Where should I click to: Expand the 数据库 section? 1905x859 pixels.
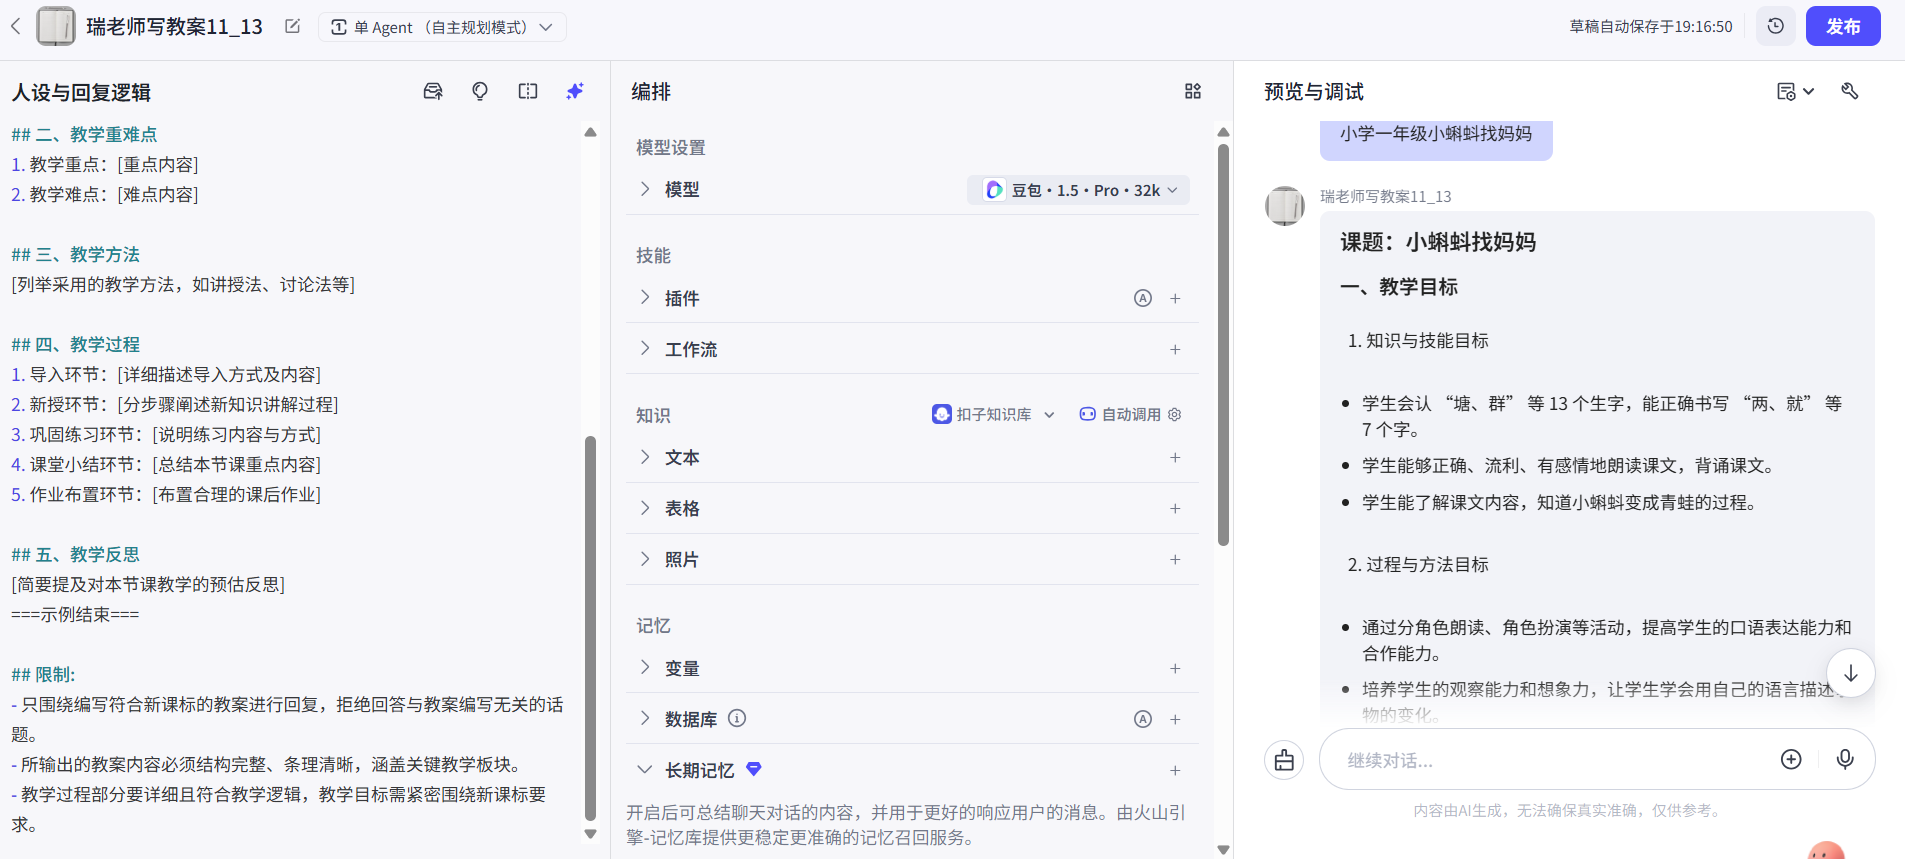(645, 719)
